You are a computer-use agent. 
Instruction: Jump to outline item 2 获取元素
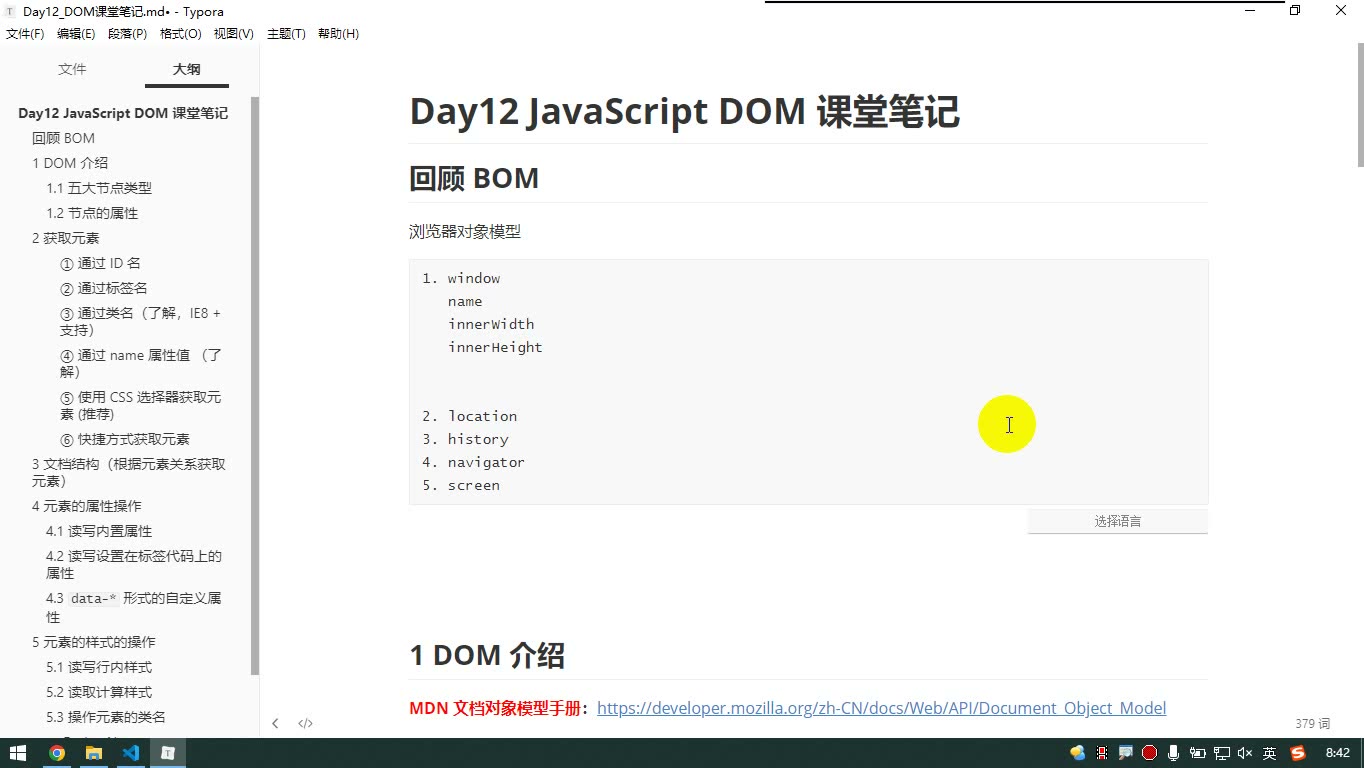[x=66, y=238]
